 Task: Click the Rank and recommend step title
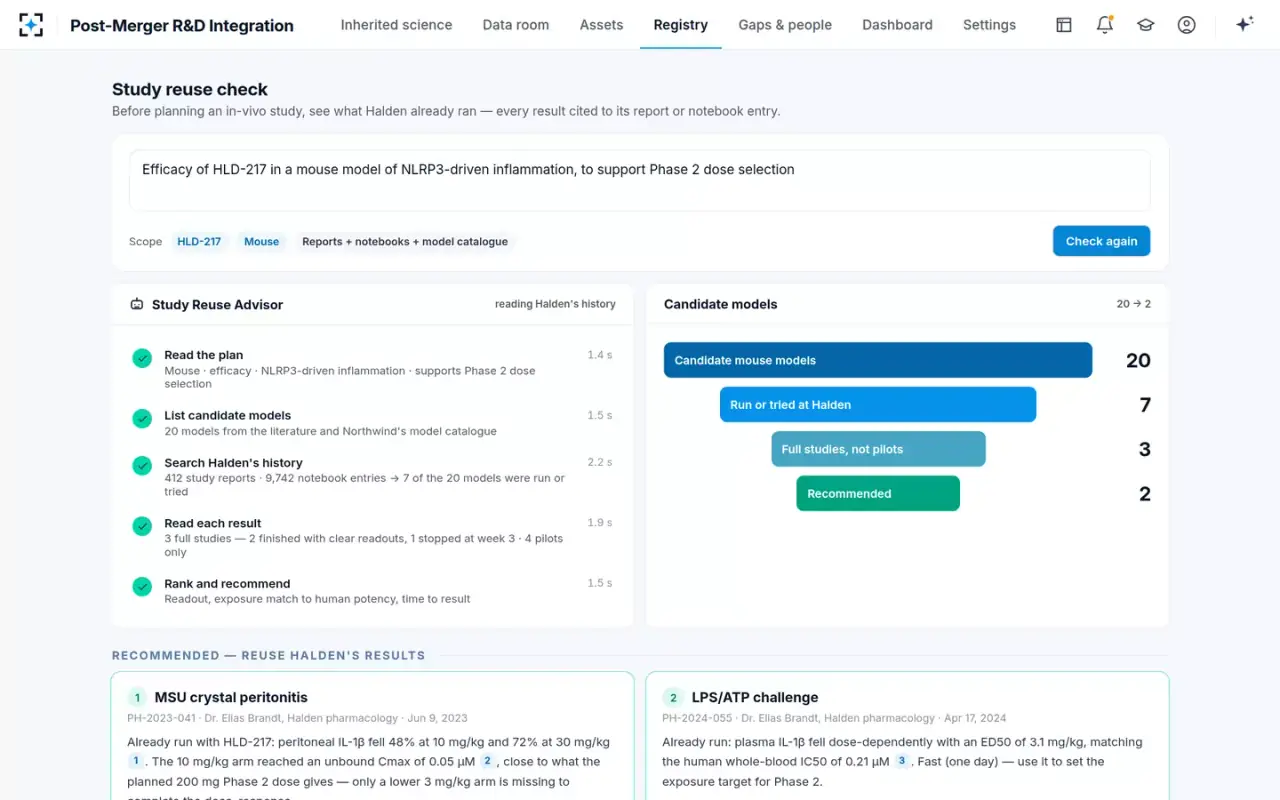[x=227, y=584]
